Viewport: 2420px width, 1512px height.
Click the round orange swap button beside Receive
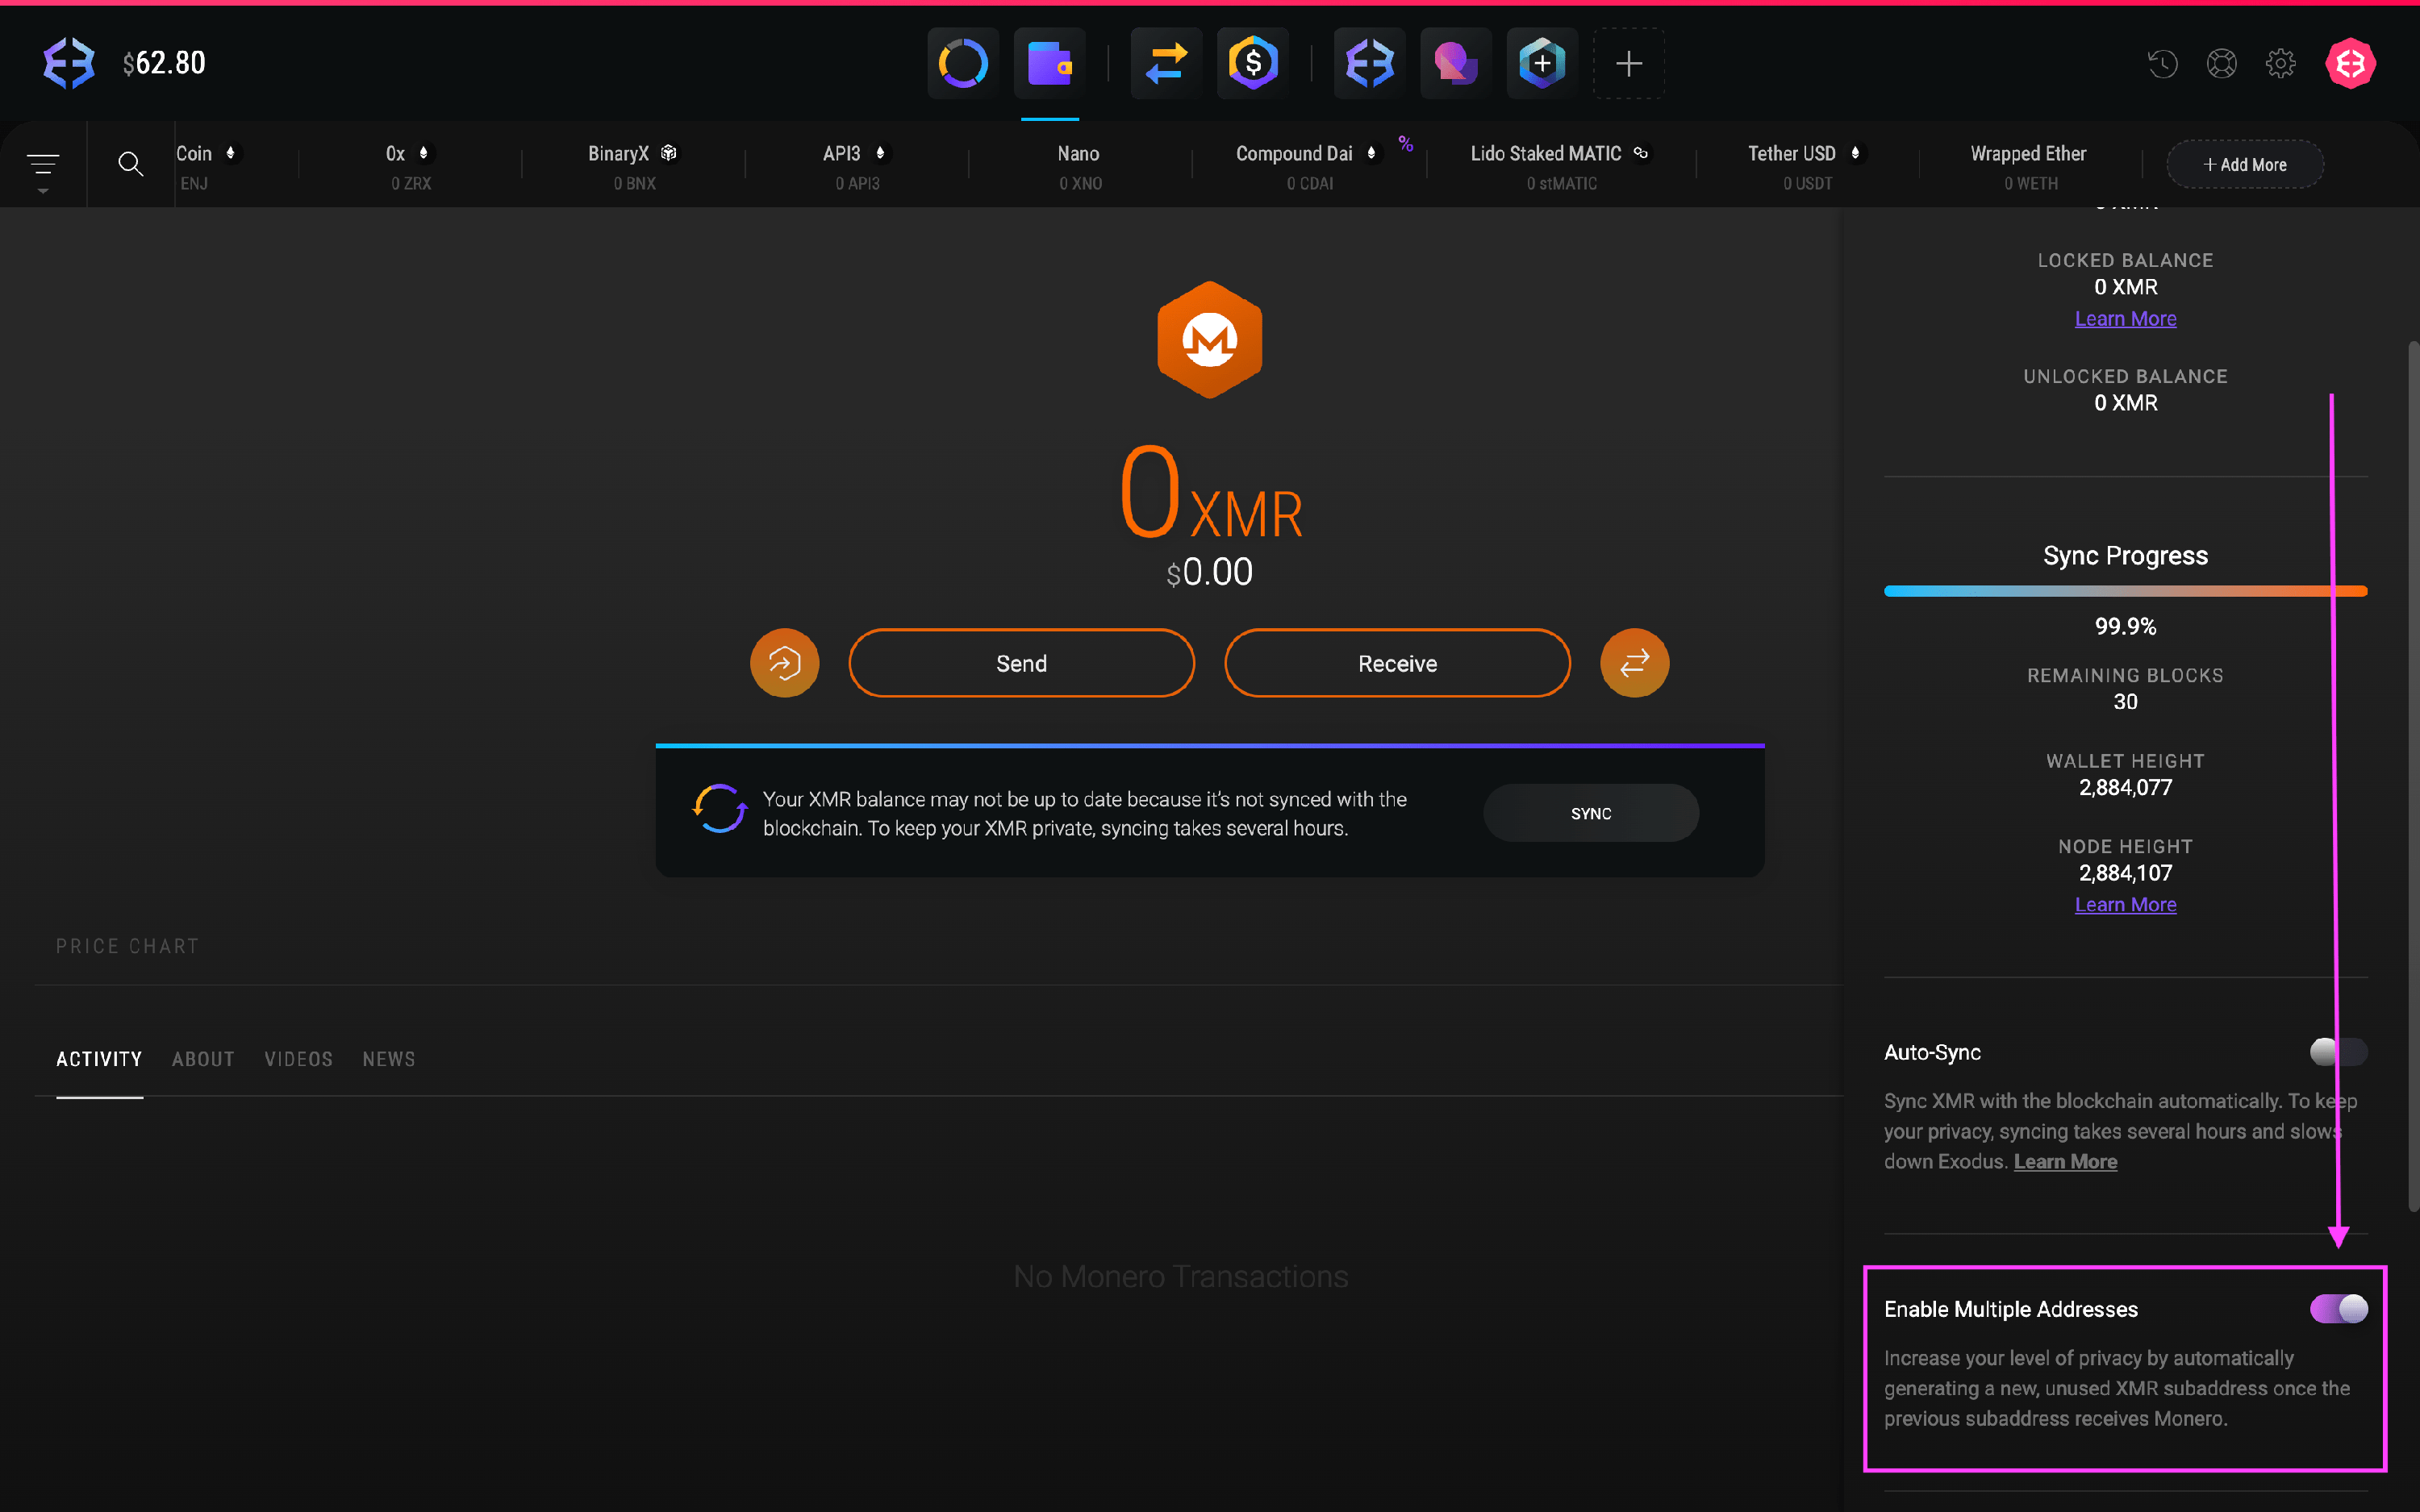point(1634,663)
